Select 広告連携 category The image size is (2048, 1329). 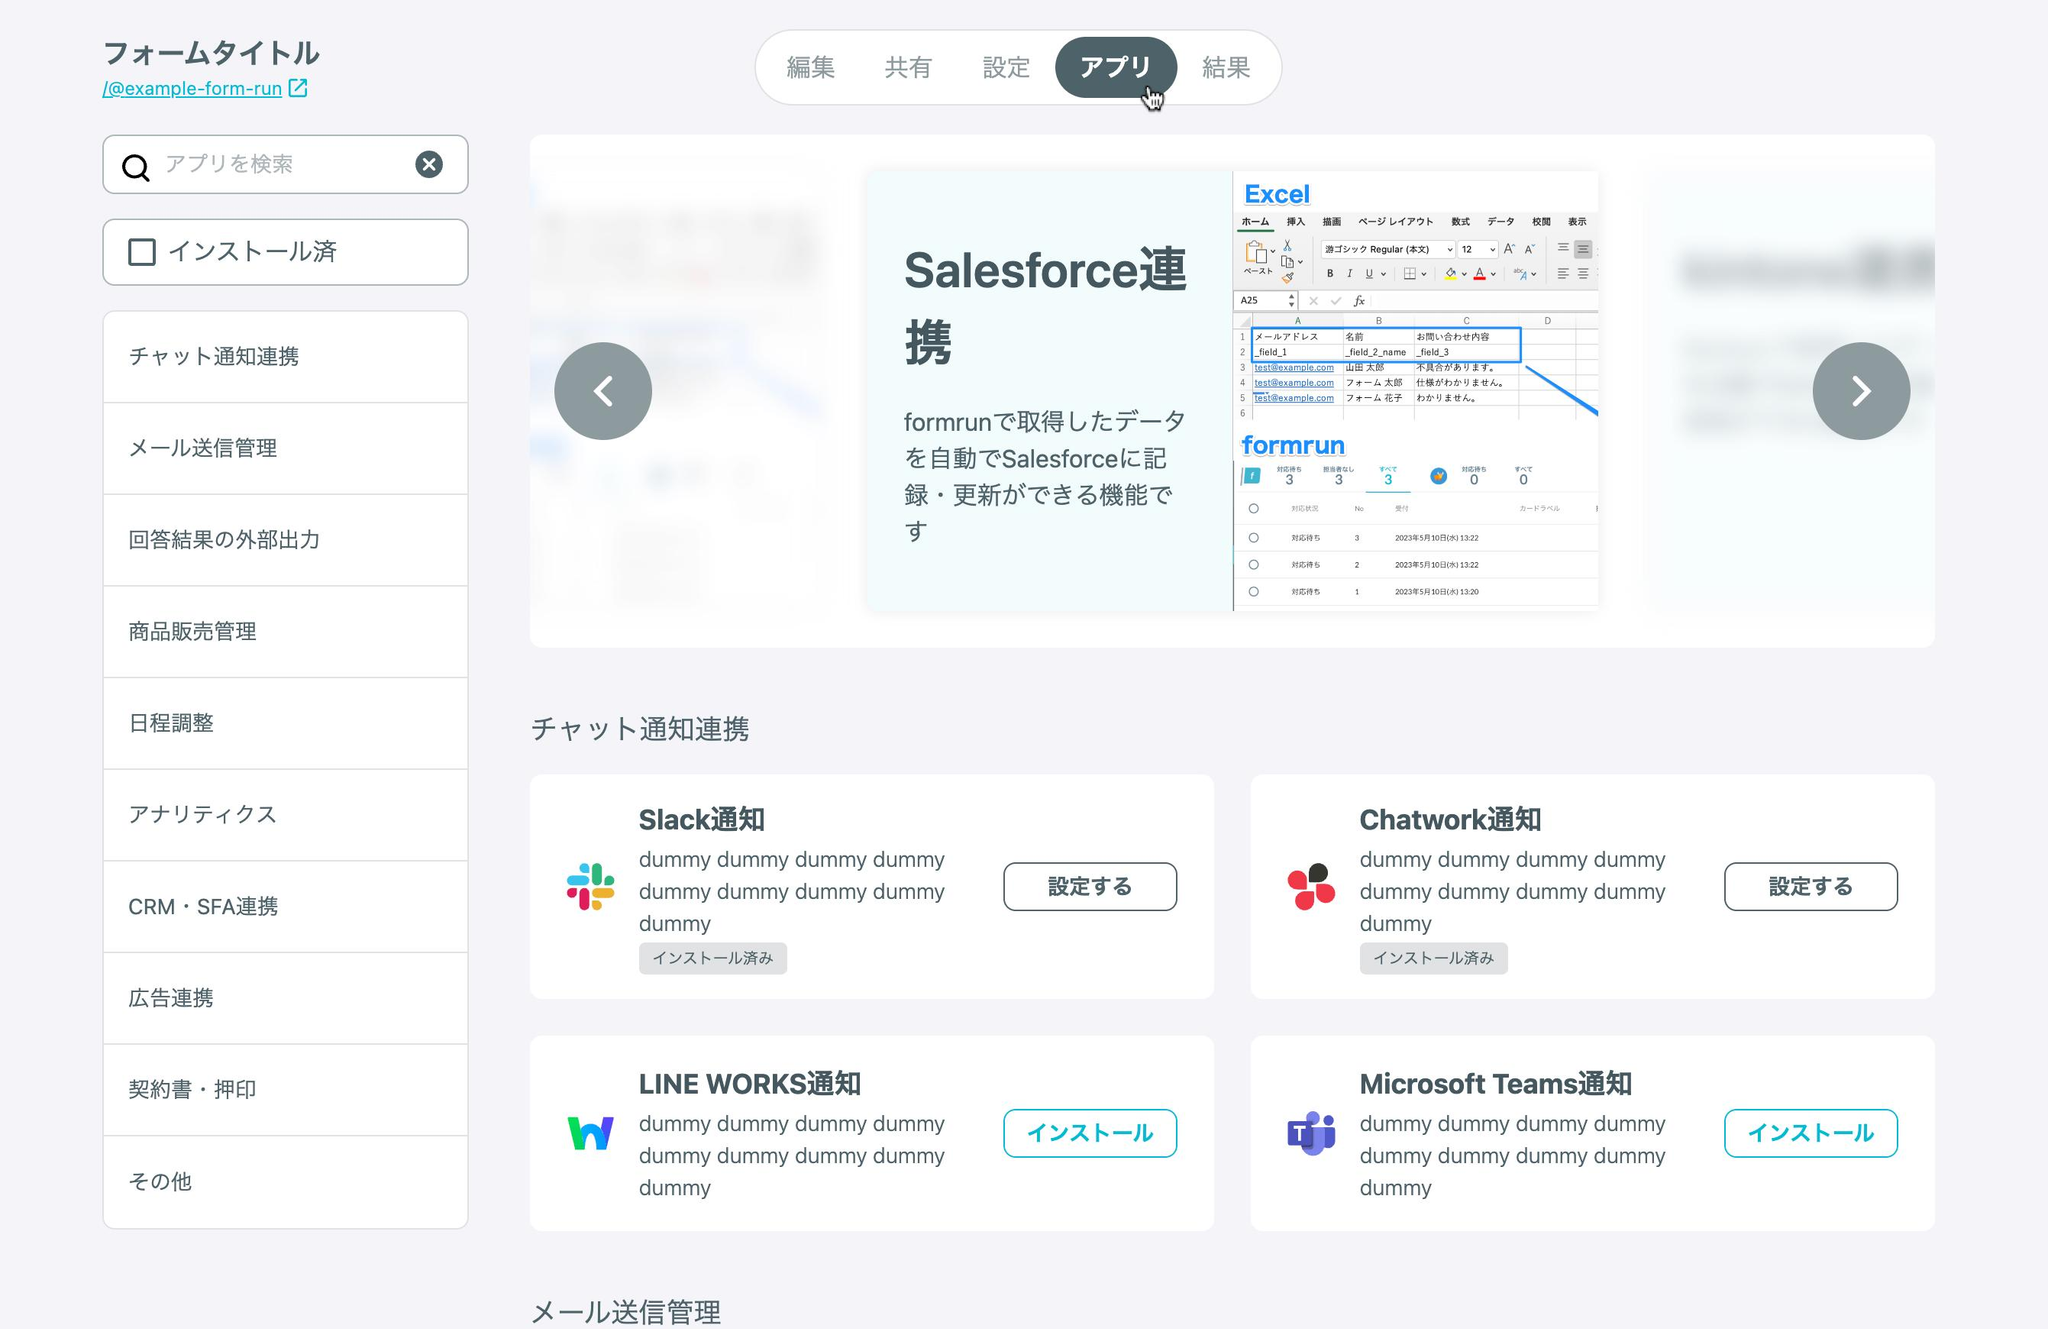[x=285, y=998]
